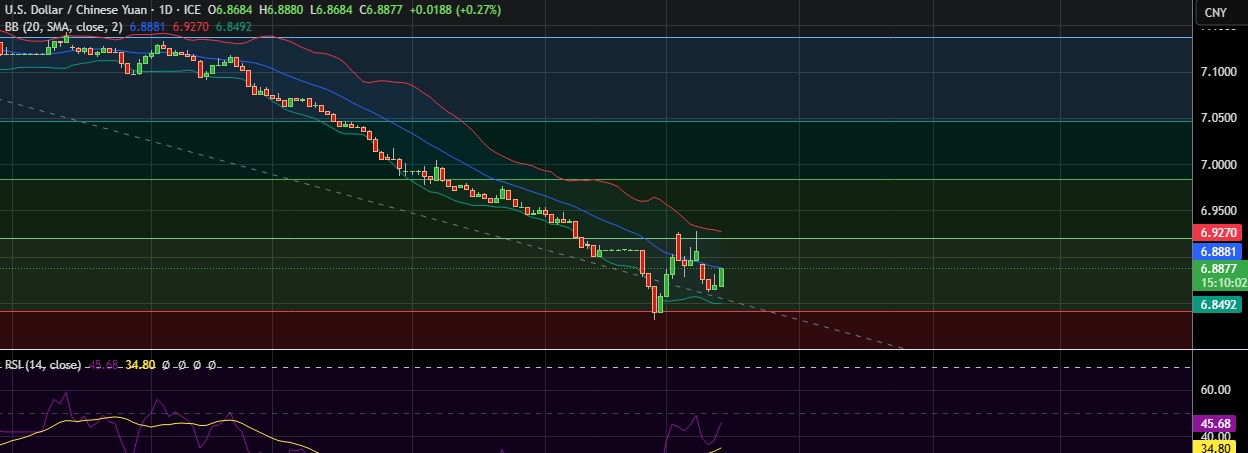Click the purple 45.68 RSI legend value
1248x453 pixels.
pyautogui.click(x=105, y=366)
